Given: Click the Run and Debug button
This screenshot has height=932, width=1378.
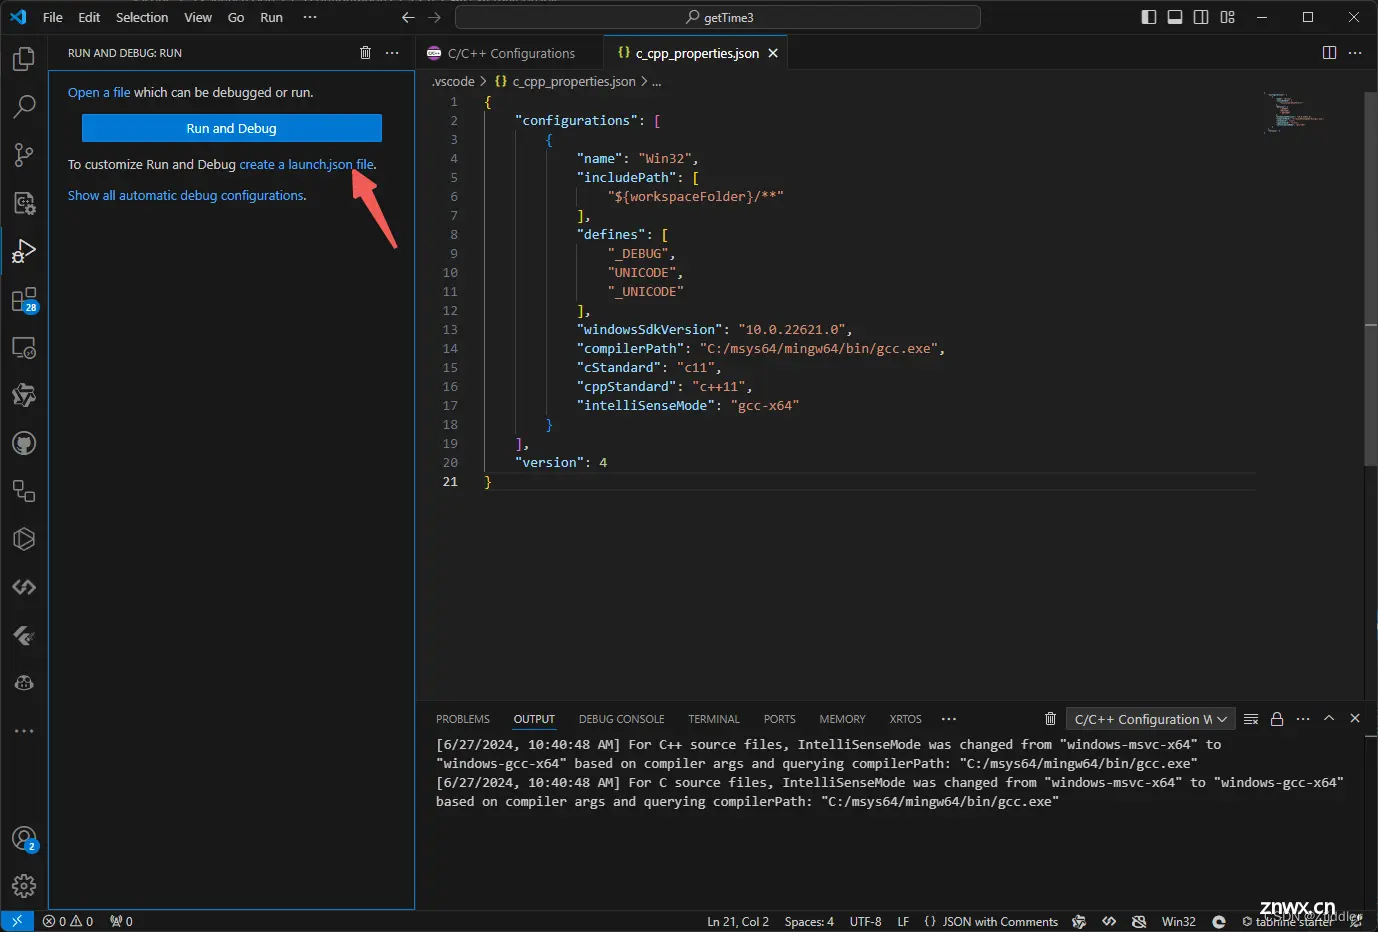Looking at the screenshot, I should point(232,128).
